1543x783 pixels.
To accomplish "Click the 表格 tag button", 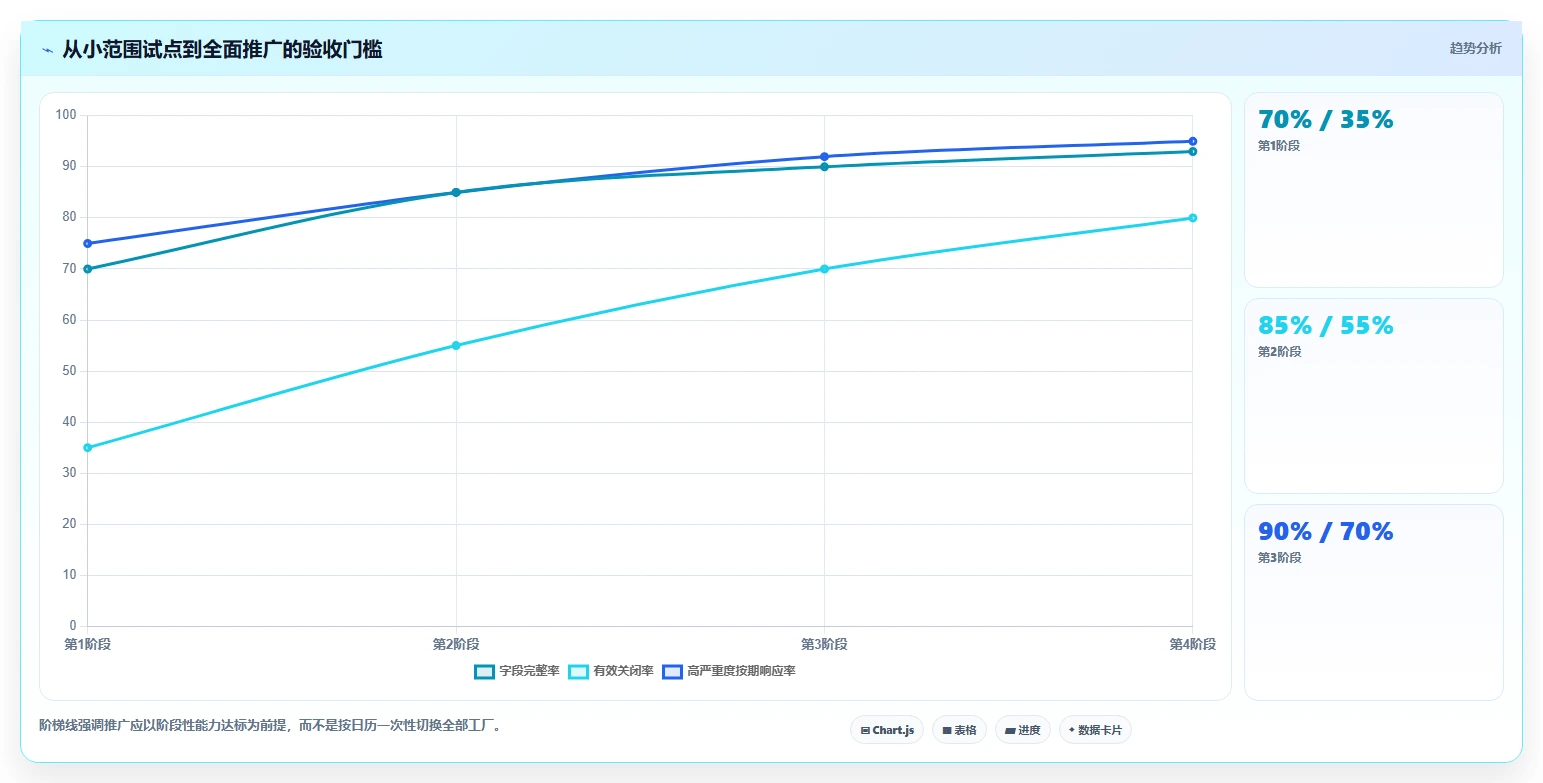I will tap(959, 730).
